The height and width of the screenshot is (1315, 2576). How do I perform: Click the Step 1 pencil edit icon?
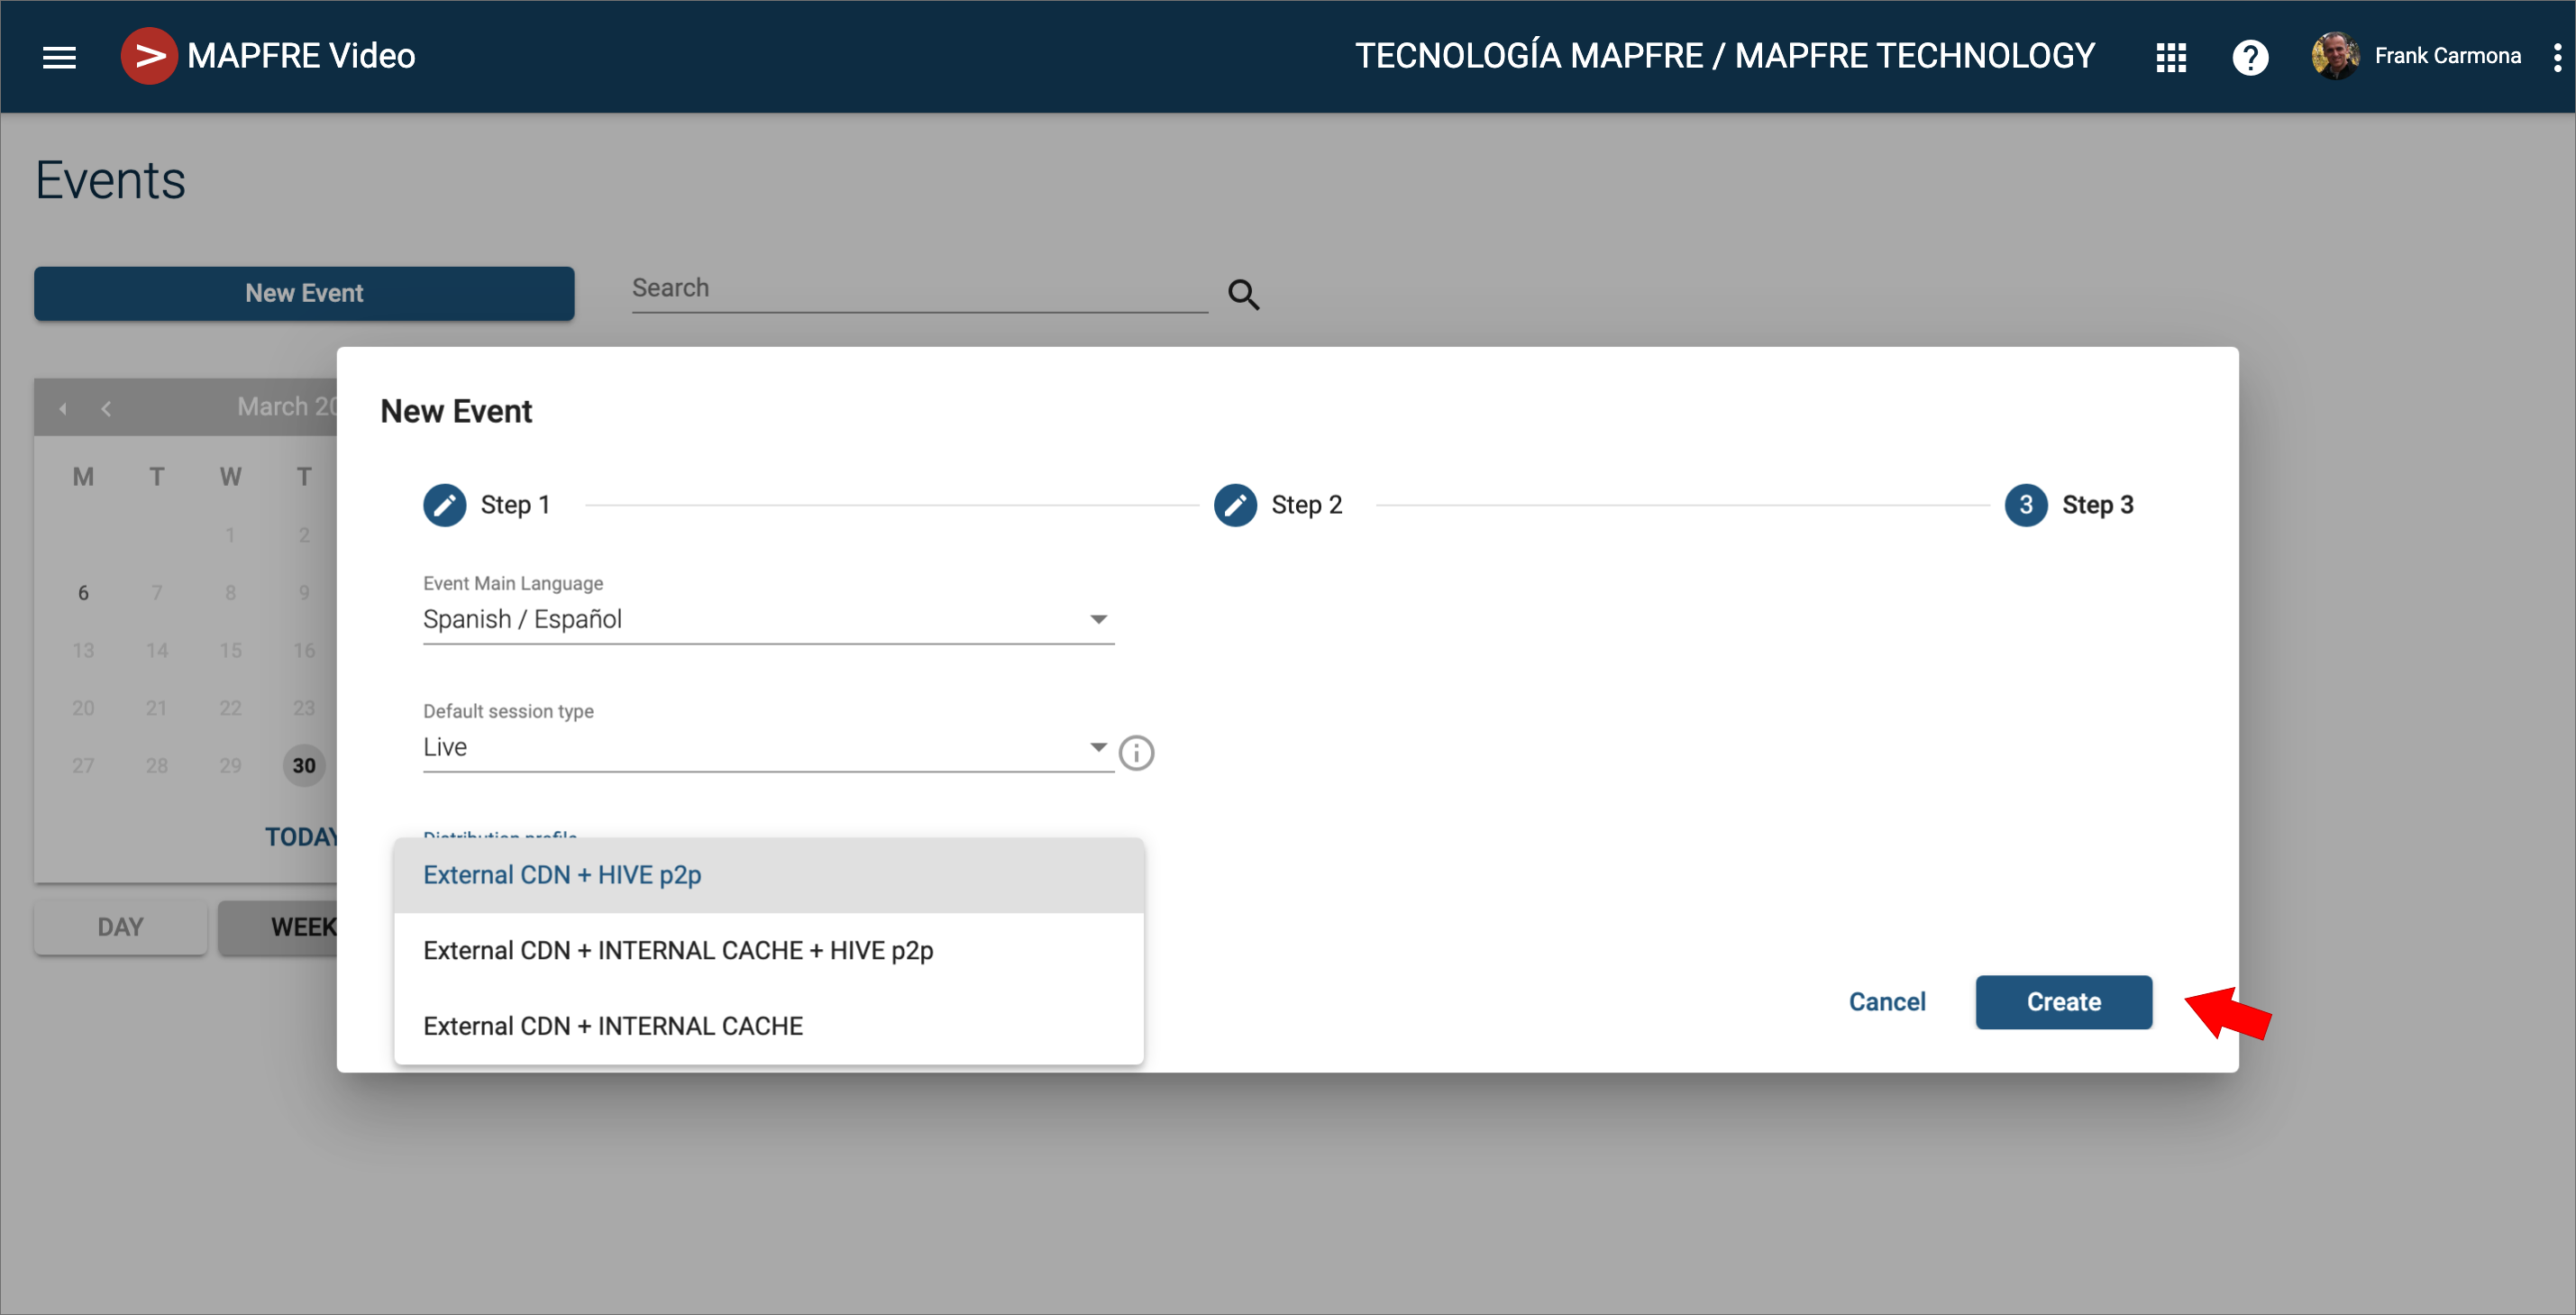click(445, 505)
